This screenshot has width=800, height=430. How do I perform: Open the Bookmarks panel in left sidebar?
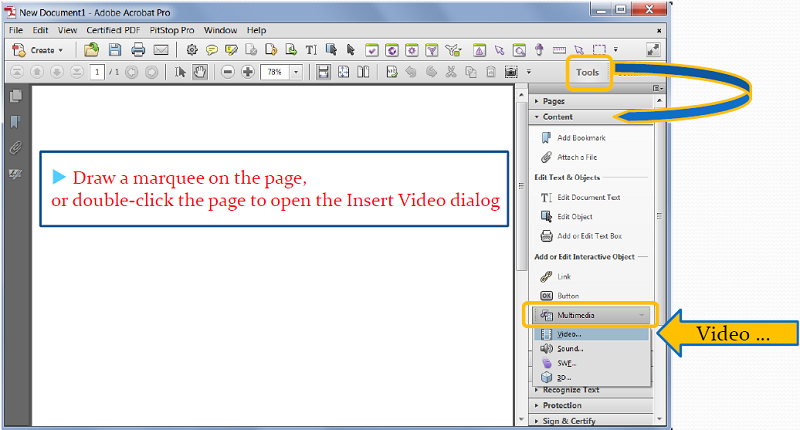pyautogui.click(x=15, y=122)
